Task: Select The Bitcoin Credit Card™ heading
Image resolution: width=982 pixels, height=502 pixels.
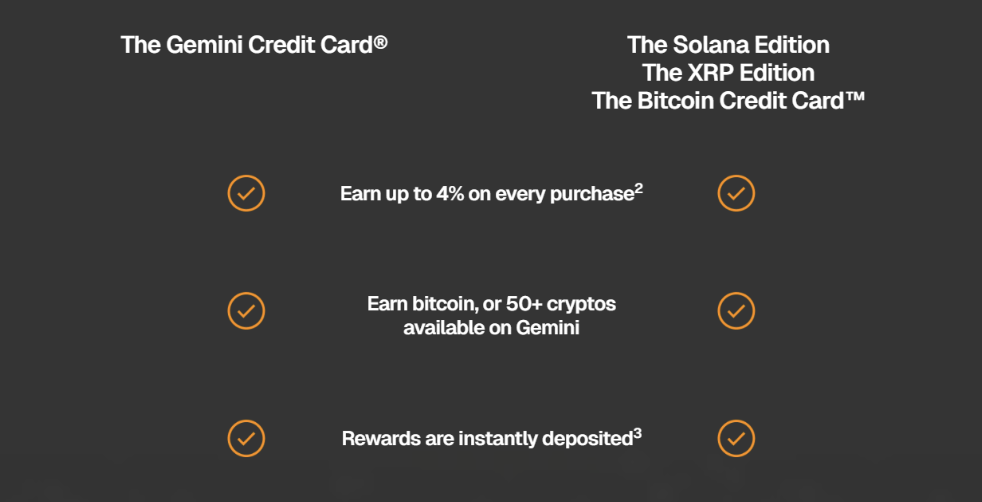Action: click(728, 101)
